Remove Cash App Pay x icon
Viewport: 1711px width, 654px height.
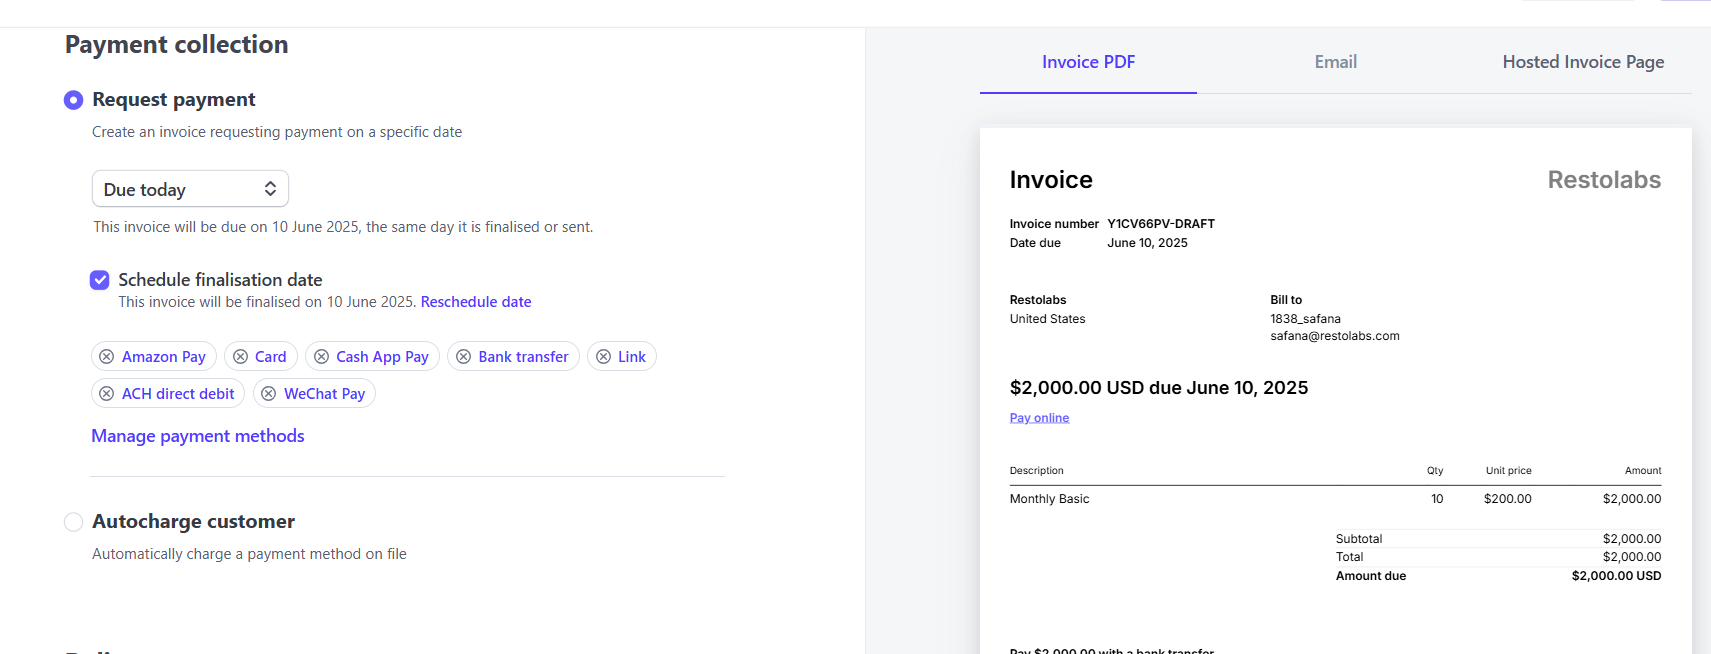tap(321, 357)
